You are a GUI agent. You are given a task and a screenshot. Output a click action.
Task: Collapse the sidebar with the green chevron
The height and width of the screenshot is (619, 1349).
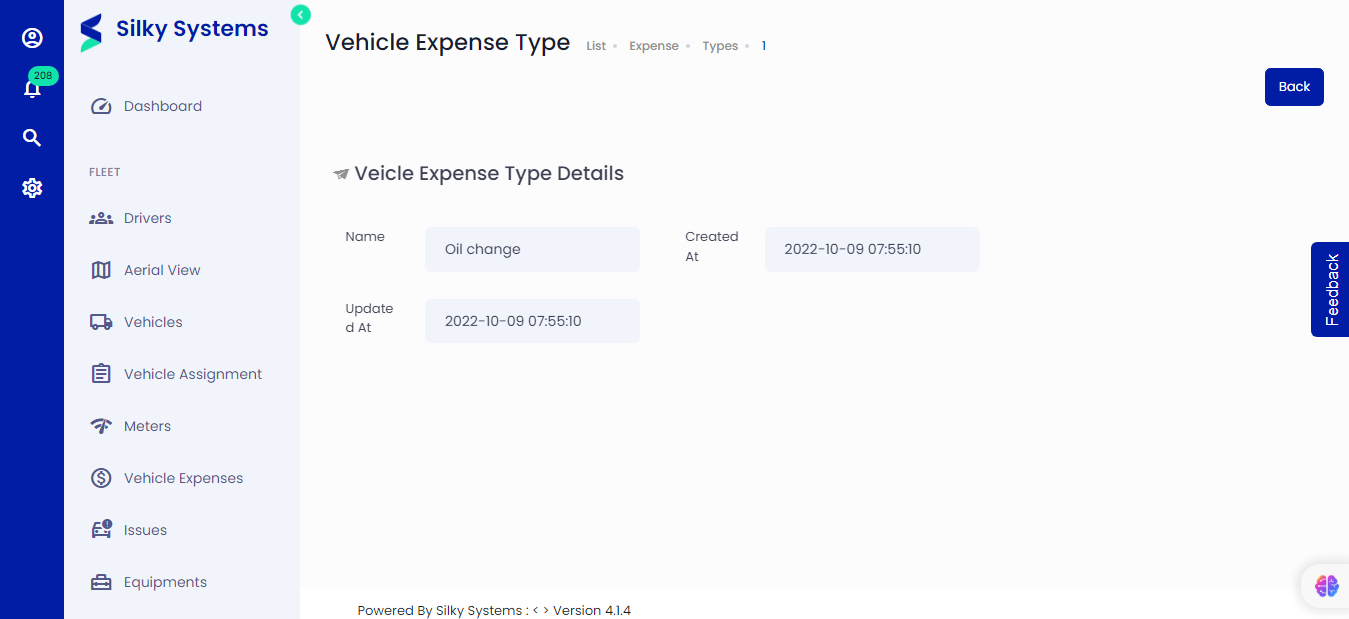click(x=300, y=15)
